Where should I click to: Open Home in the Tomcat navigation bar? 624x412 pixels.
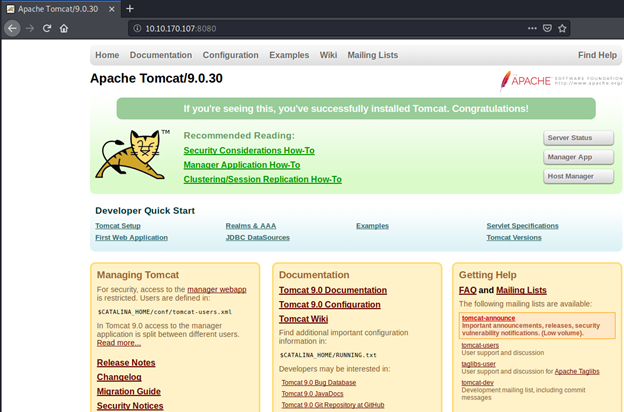107,55
